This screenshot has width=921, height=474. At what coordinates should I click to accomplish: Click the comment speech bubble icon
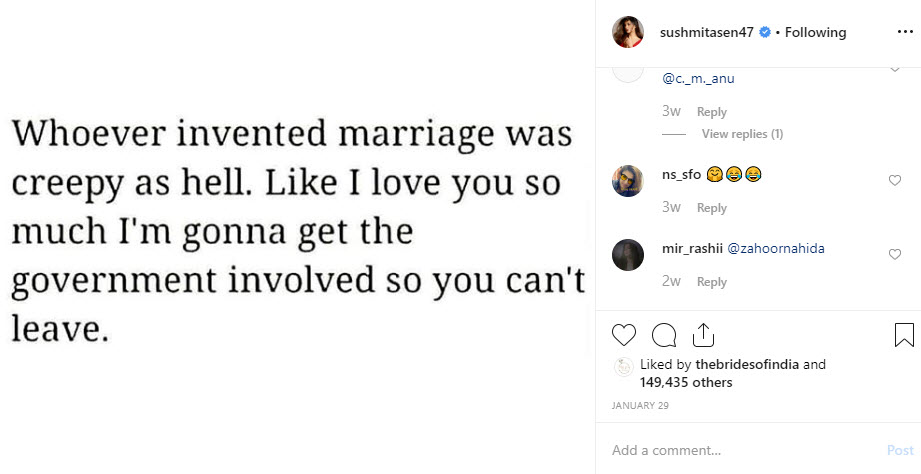pos(663,335)
